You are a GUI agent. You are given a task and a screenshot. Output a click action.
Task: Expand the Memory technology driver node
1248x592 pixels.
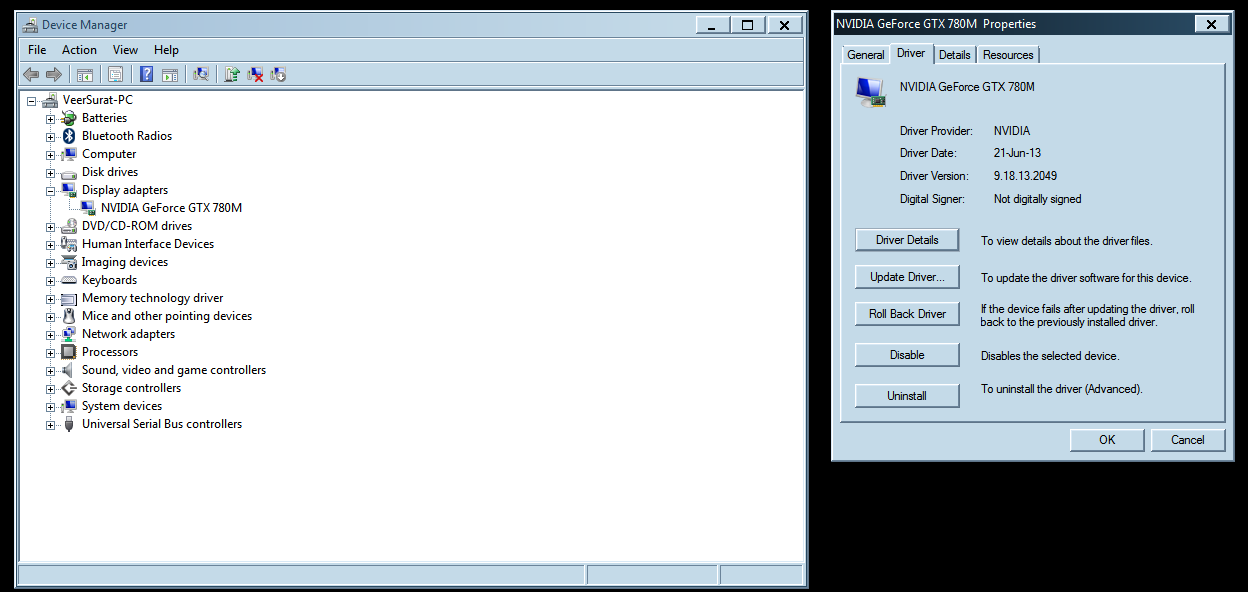tap(50, 299)
